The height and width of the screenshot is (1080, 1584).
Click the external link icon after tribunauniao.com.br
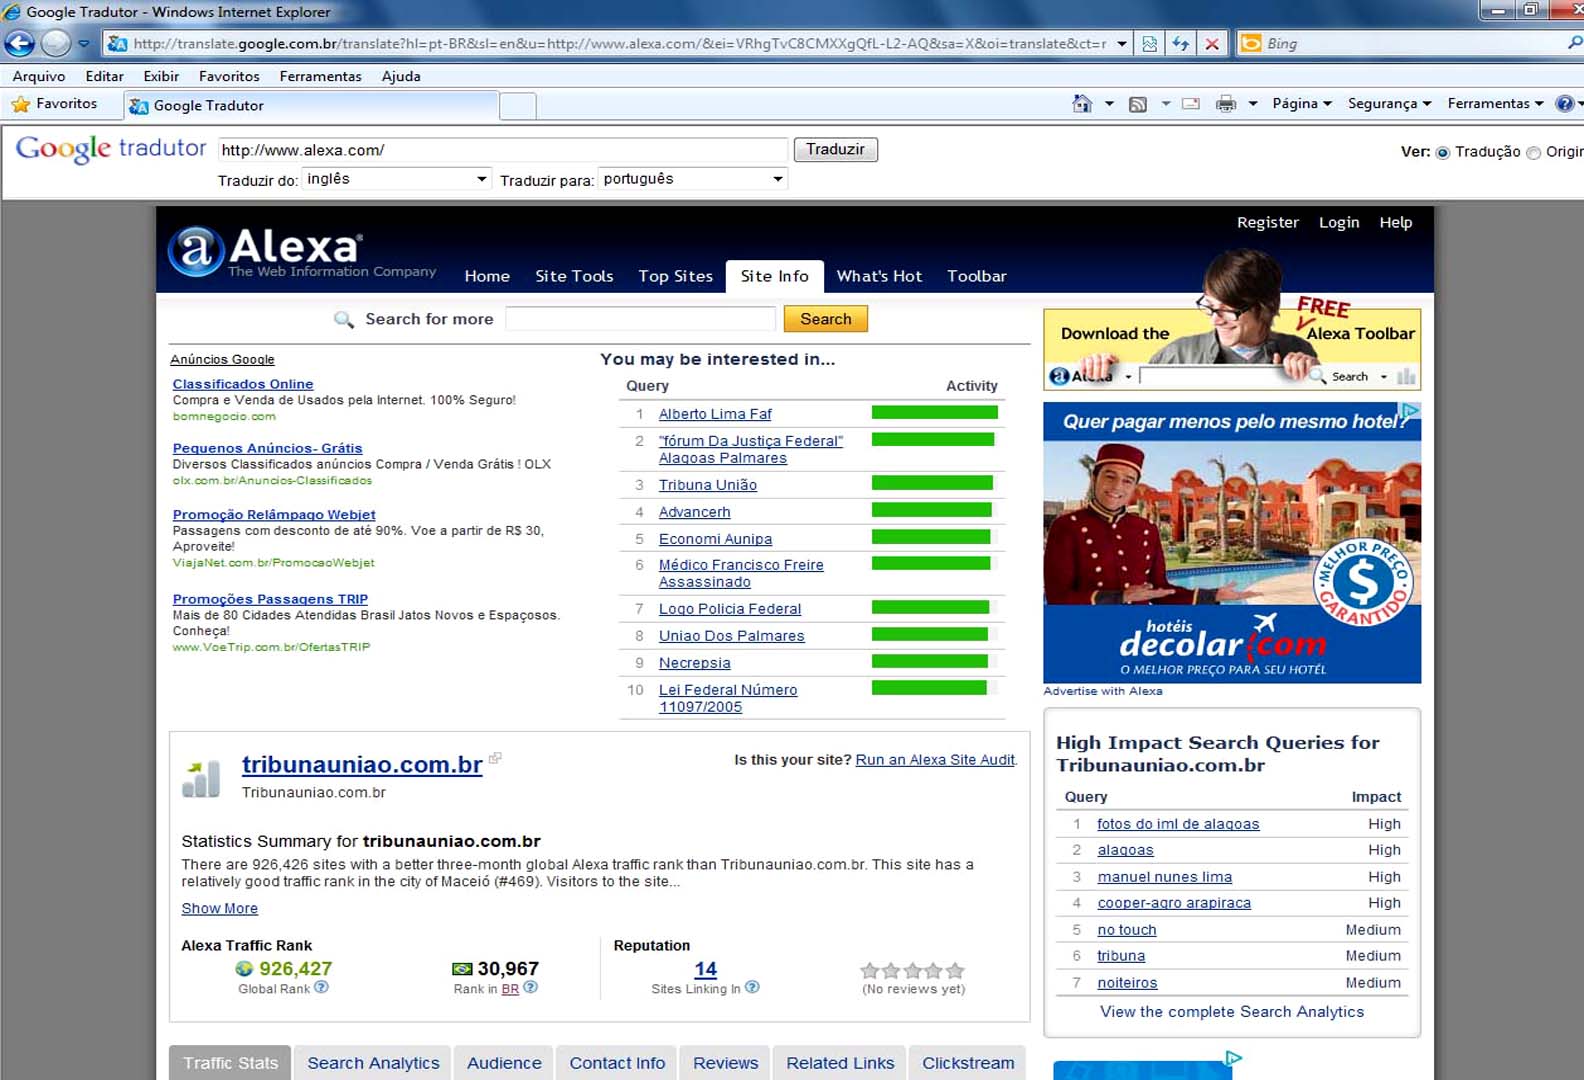(495, 758)
